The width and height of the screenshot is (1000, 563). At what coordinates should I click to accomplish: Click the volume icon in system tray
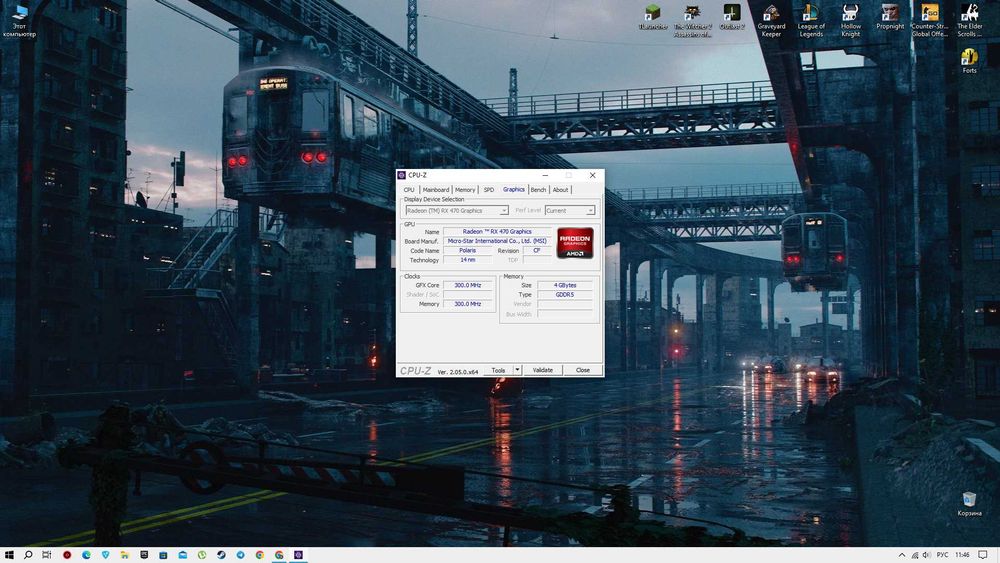click(927, 555)
